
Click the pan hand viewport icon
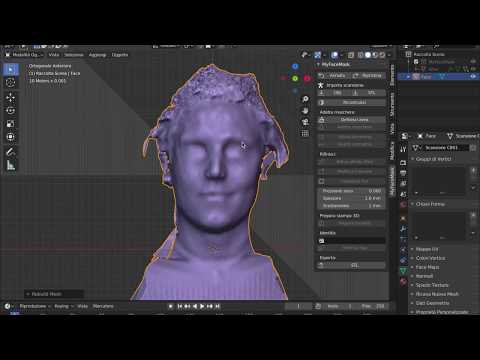point(305,111)
